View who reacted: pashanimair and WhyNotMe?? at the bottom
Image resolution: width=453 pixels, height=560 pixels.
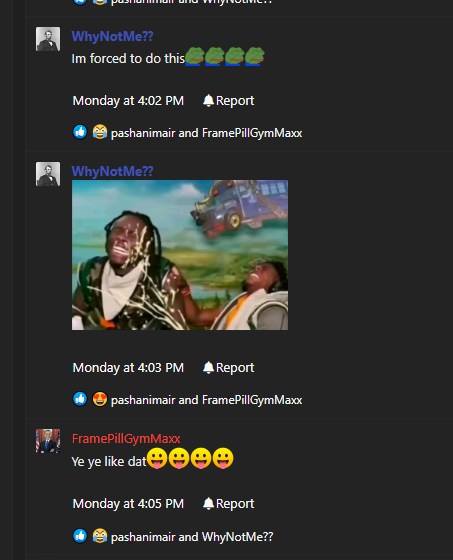192,537
